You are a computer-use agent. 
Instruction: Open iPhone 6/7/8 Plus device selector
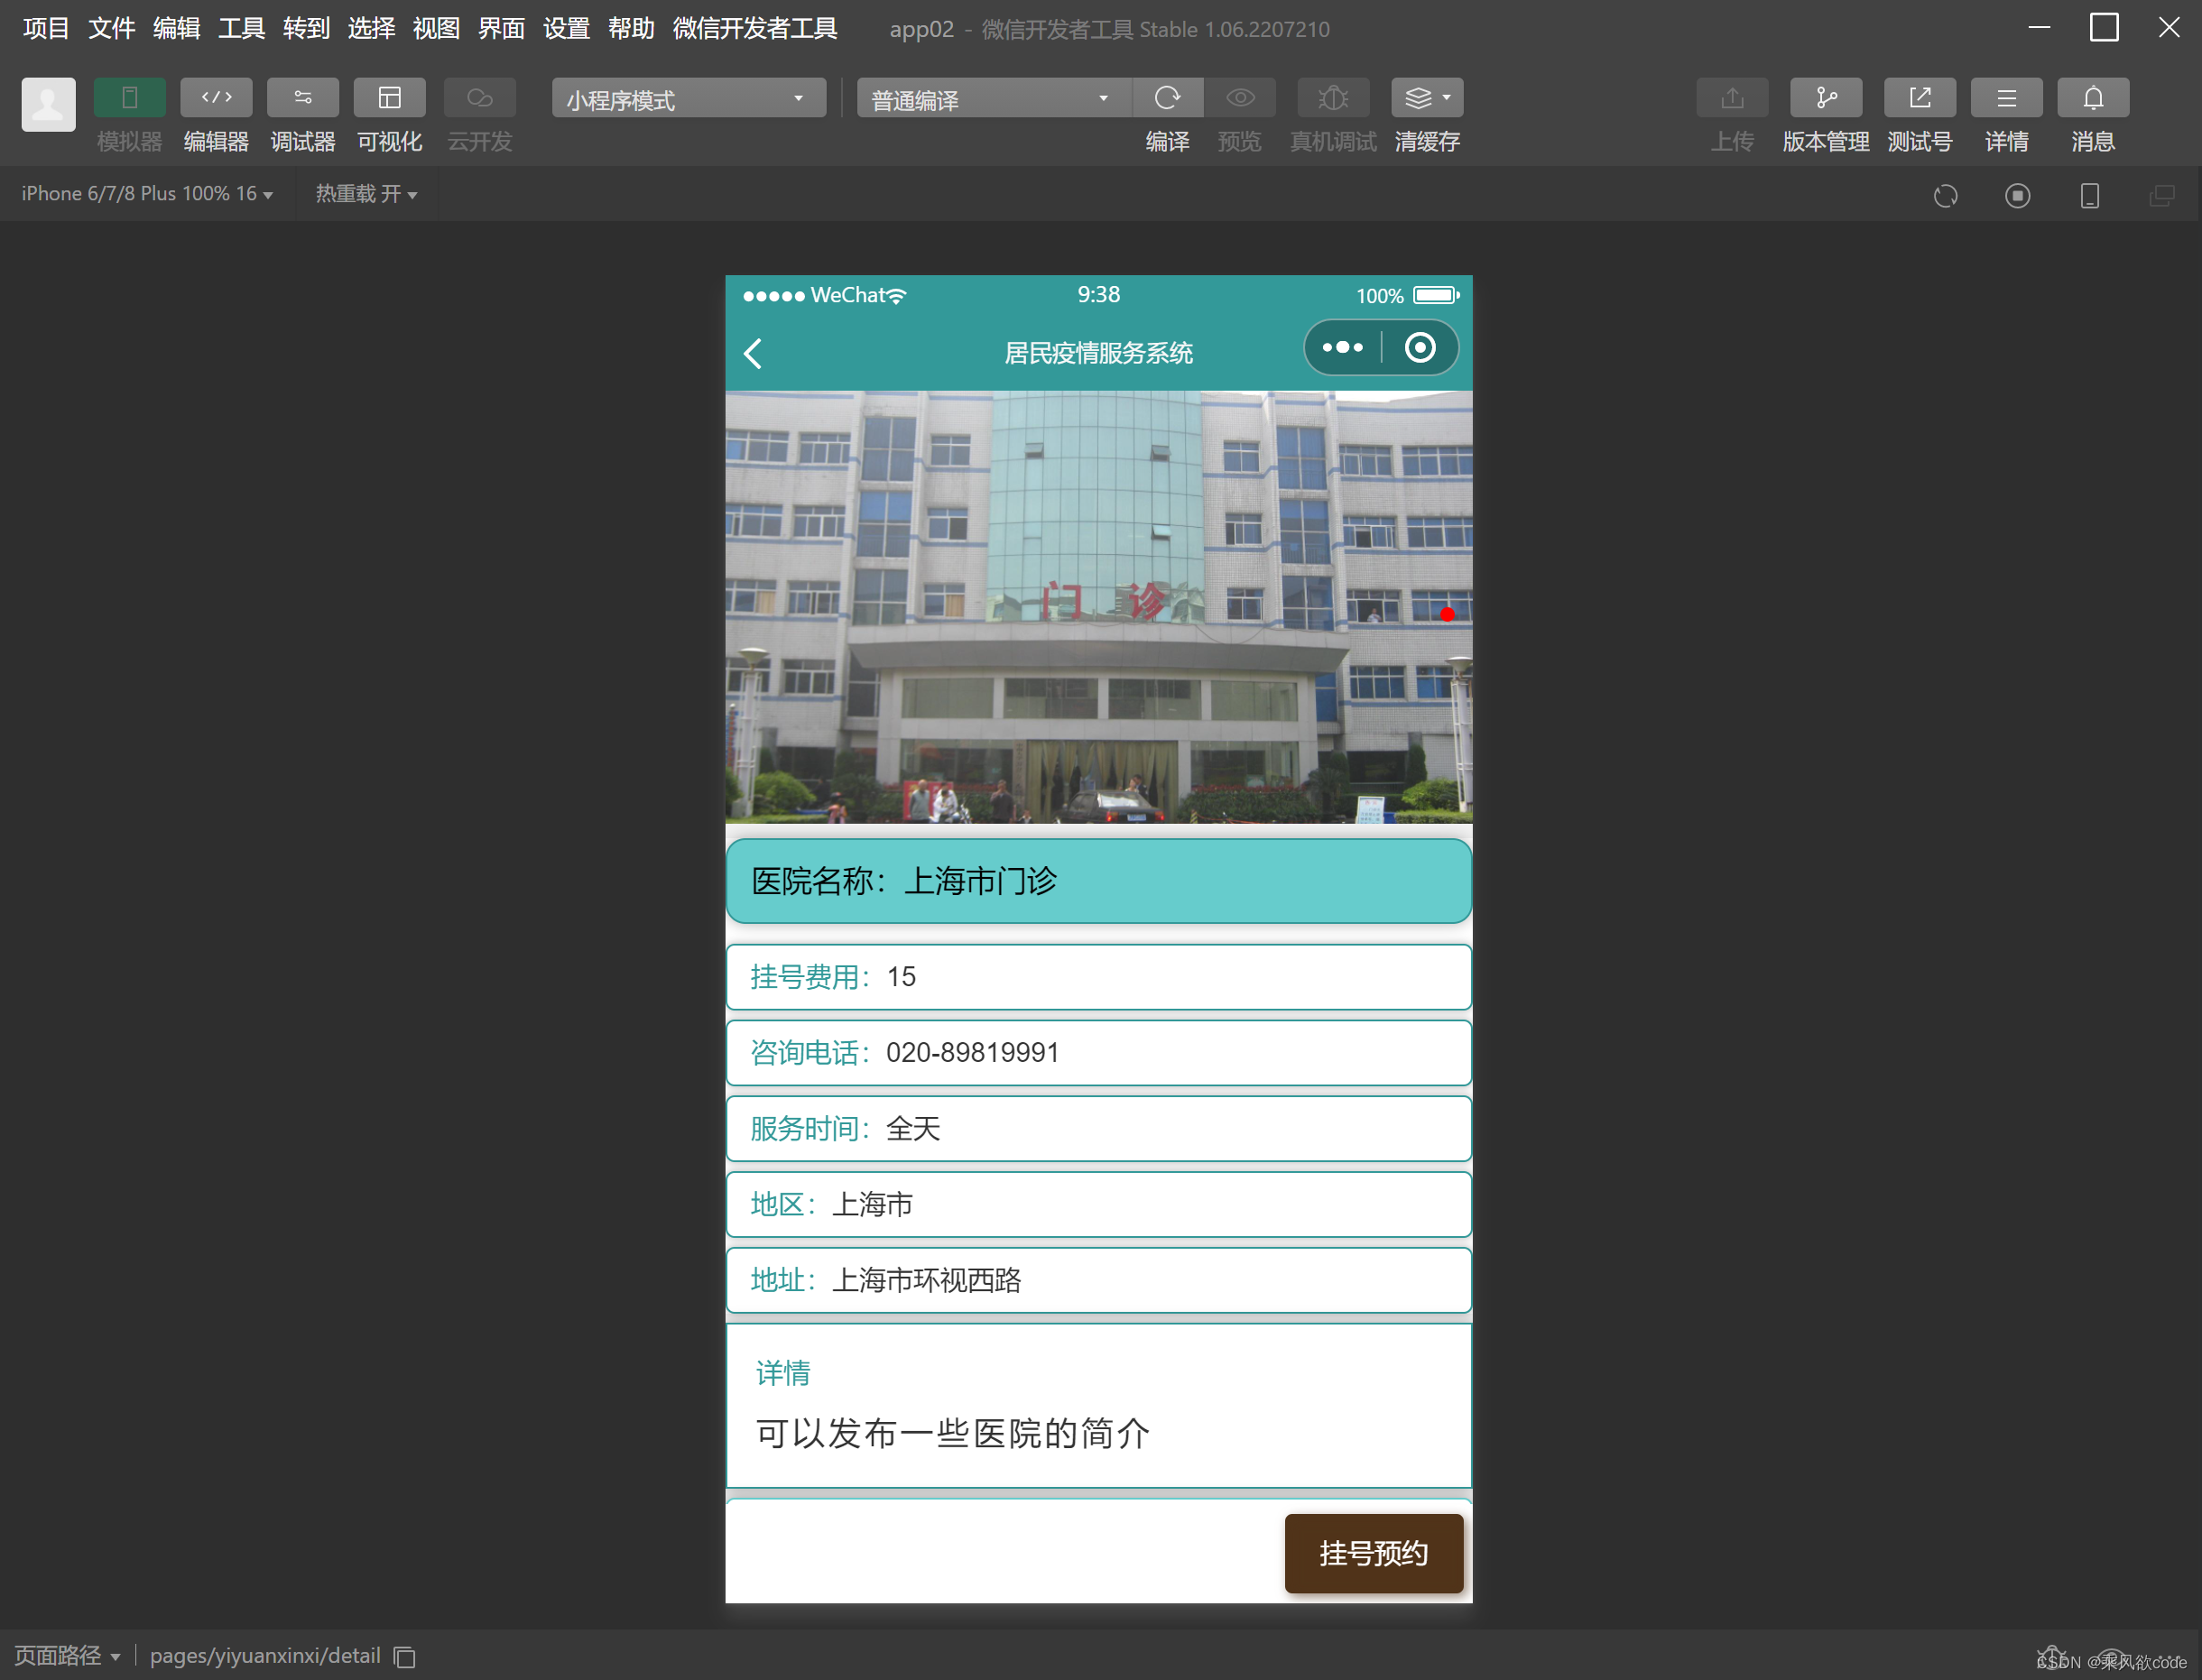click(x=147, y=194)
